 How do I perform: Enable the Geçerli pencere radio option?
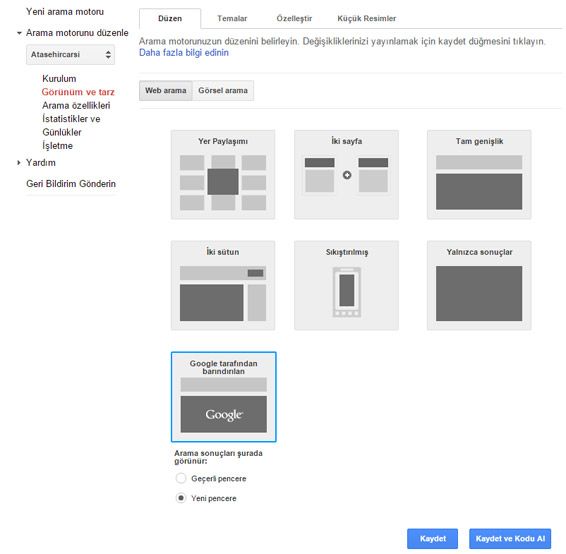181,478
